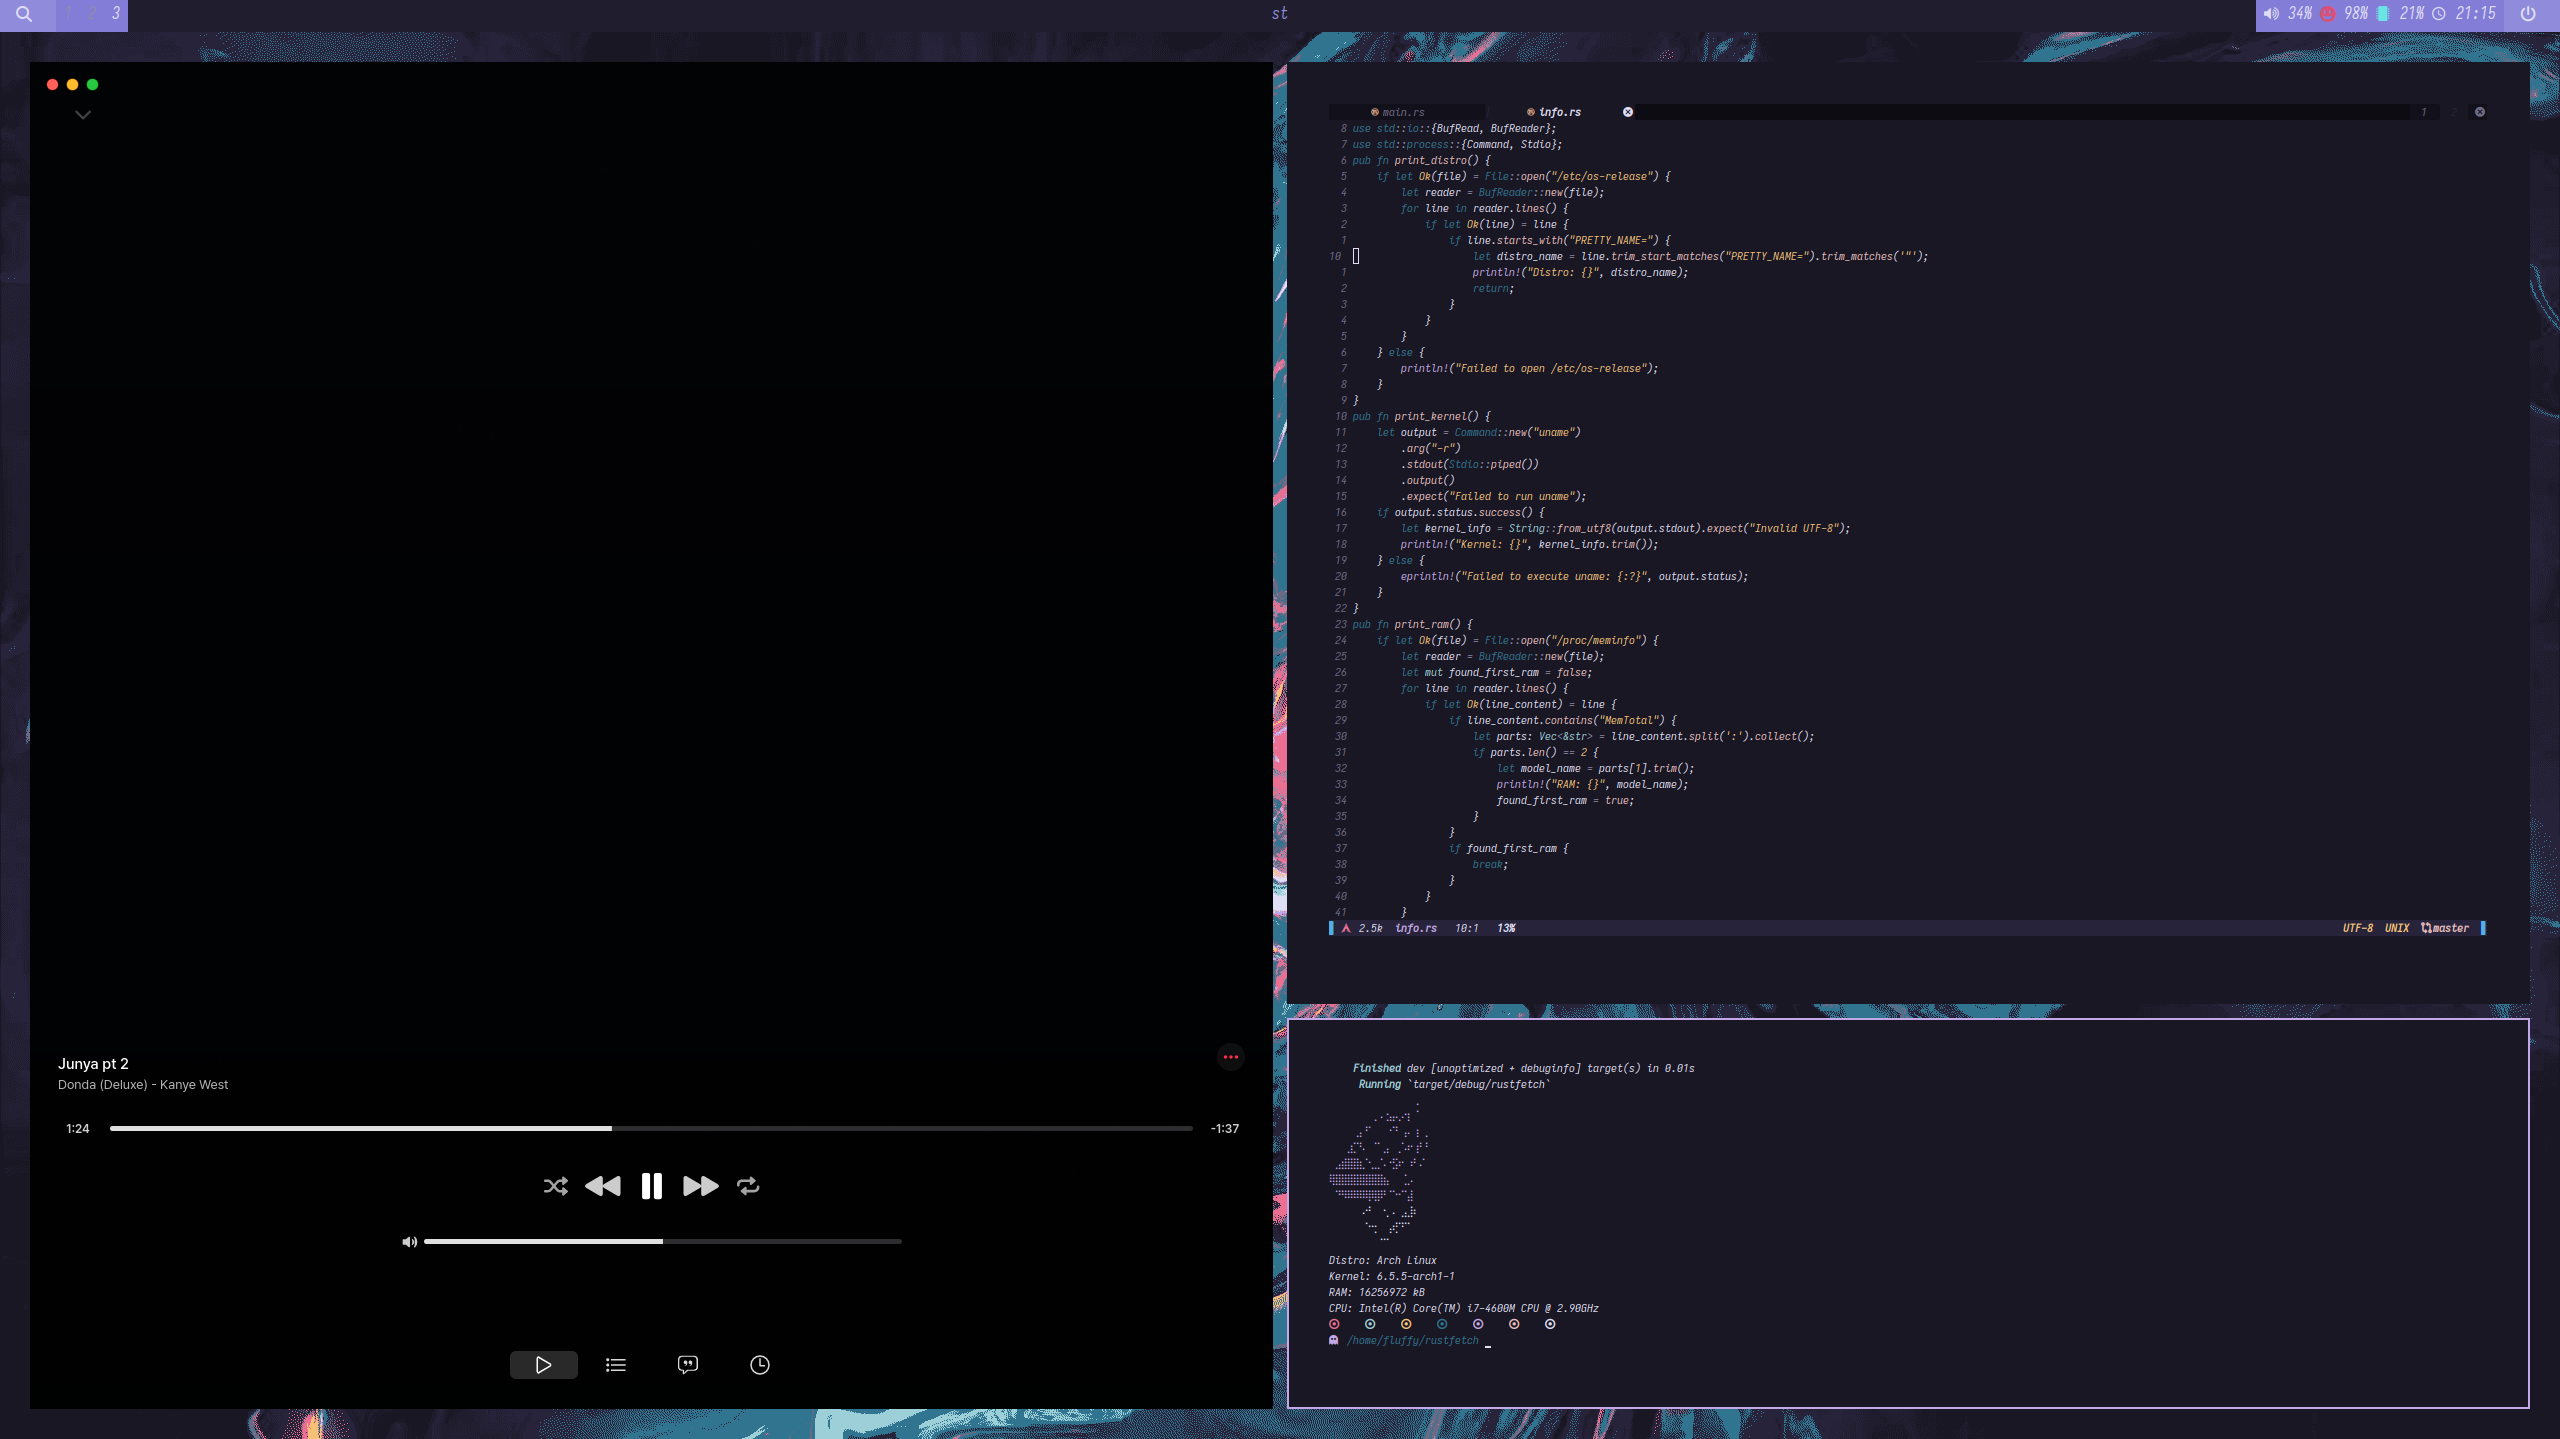Collapse the now playing view chevron
2560x1439 pixels.
click(83, 115)
